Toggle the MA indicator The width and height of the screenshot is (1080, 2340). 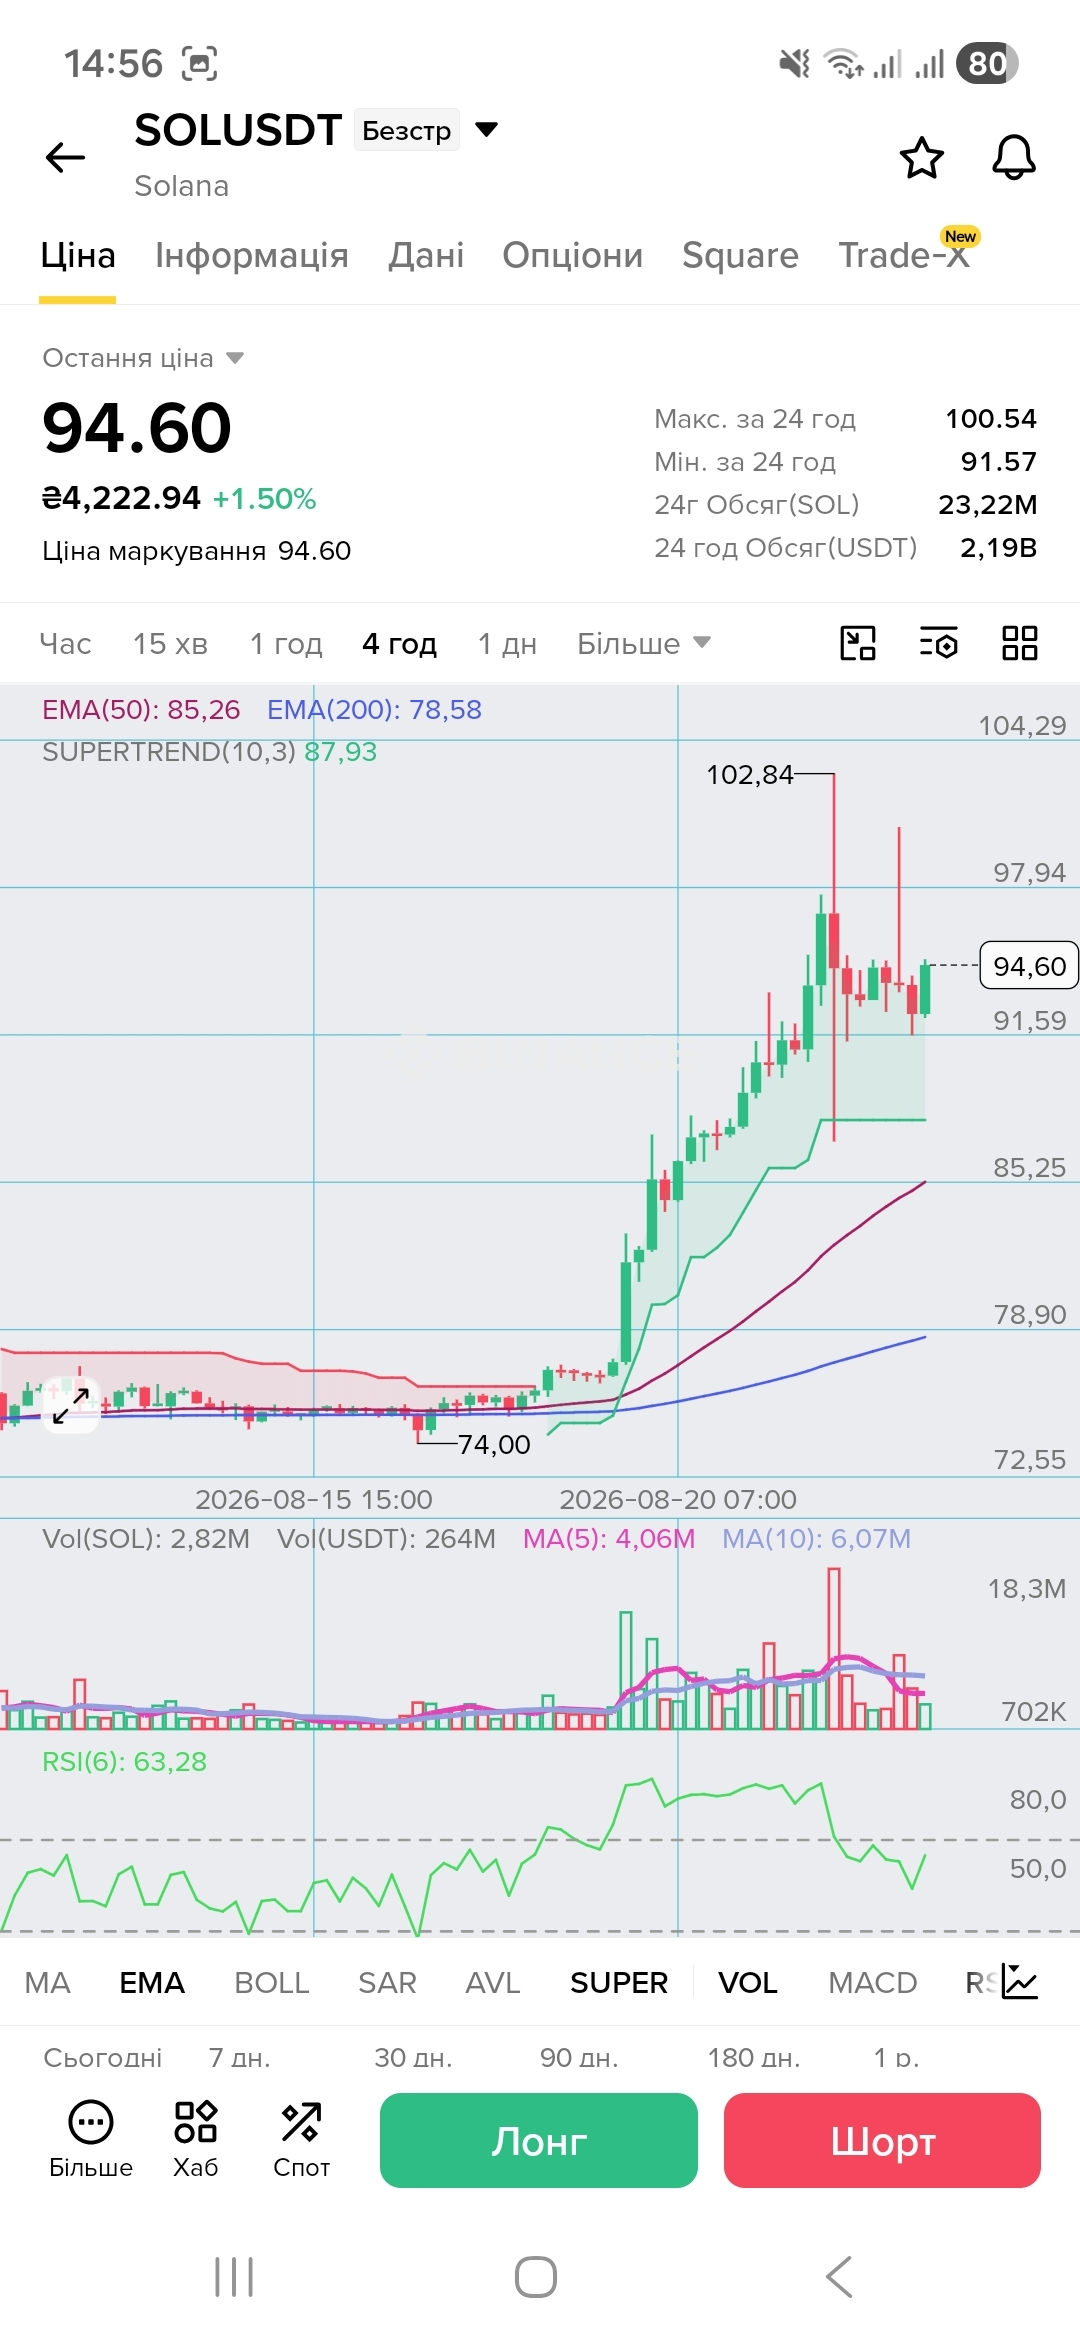[48, 1982]
